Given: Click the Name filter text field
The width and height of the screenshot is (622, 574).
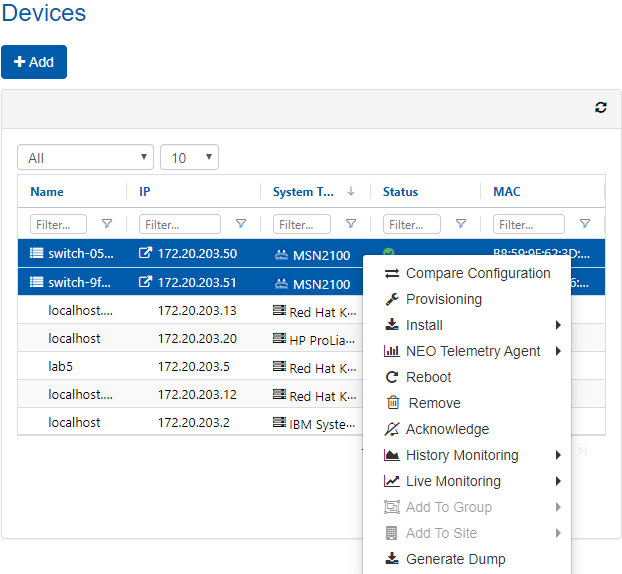Looking at the screenshot, I should [x=58, y=224].
